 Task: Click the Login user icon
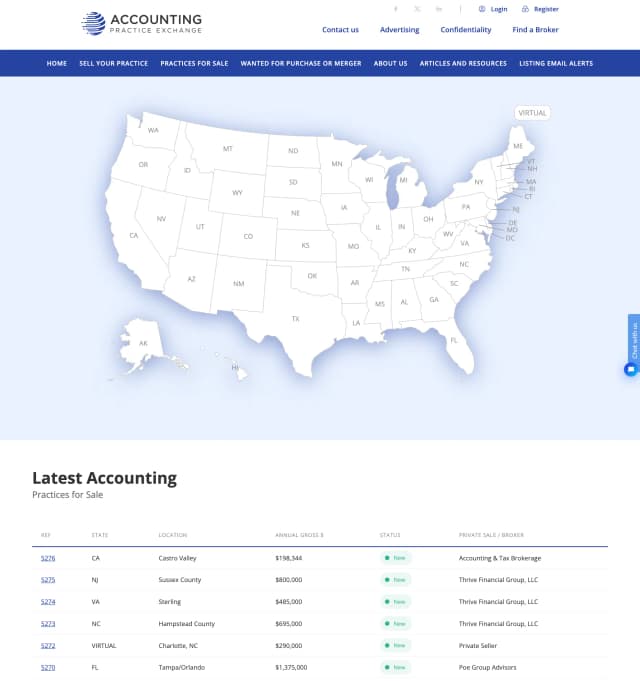coord(482,9)
